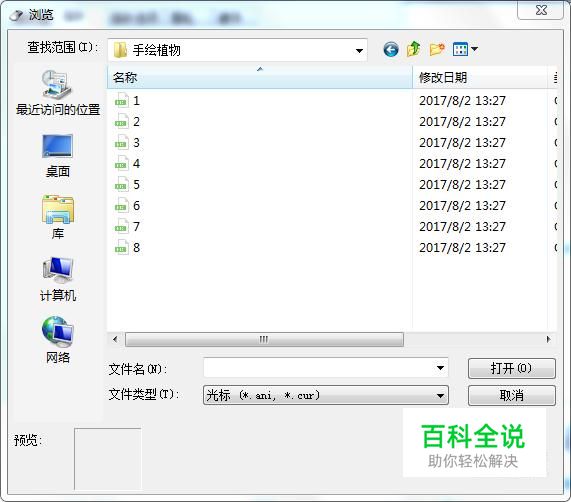Click the 取消 button

click(x=512, y=395)
